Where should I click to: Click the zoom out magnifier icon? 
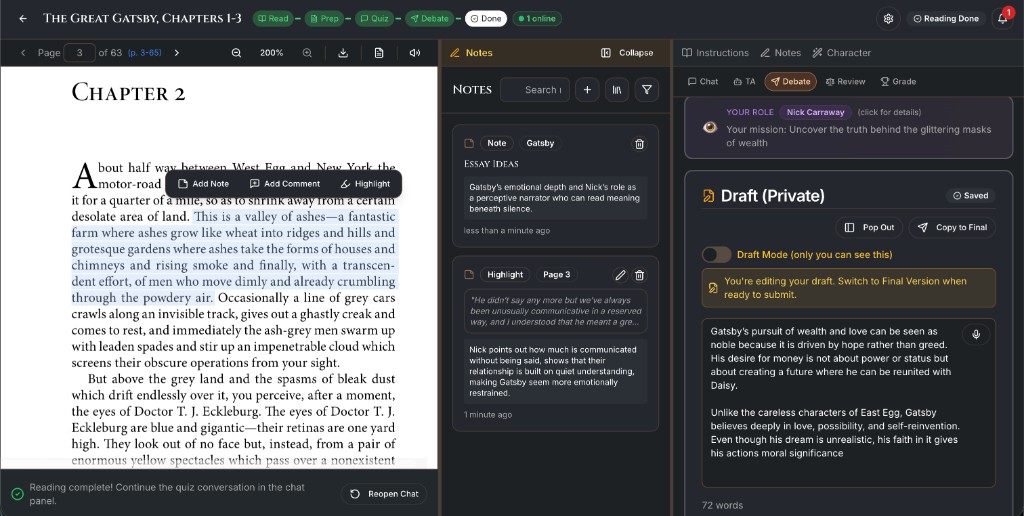236,53
